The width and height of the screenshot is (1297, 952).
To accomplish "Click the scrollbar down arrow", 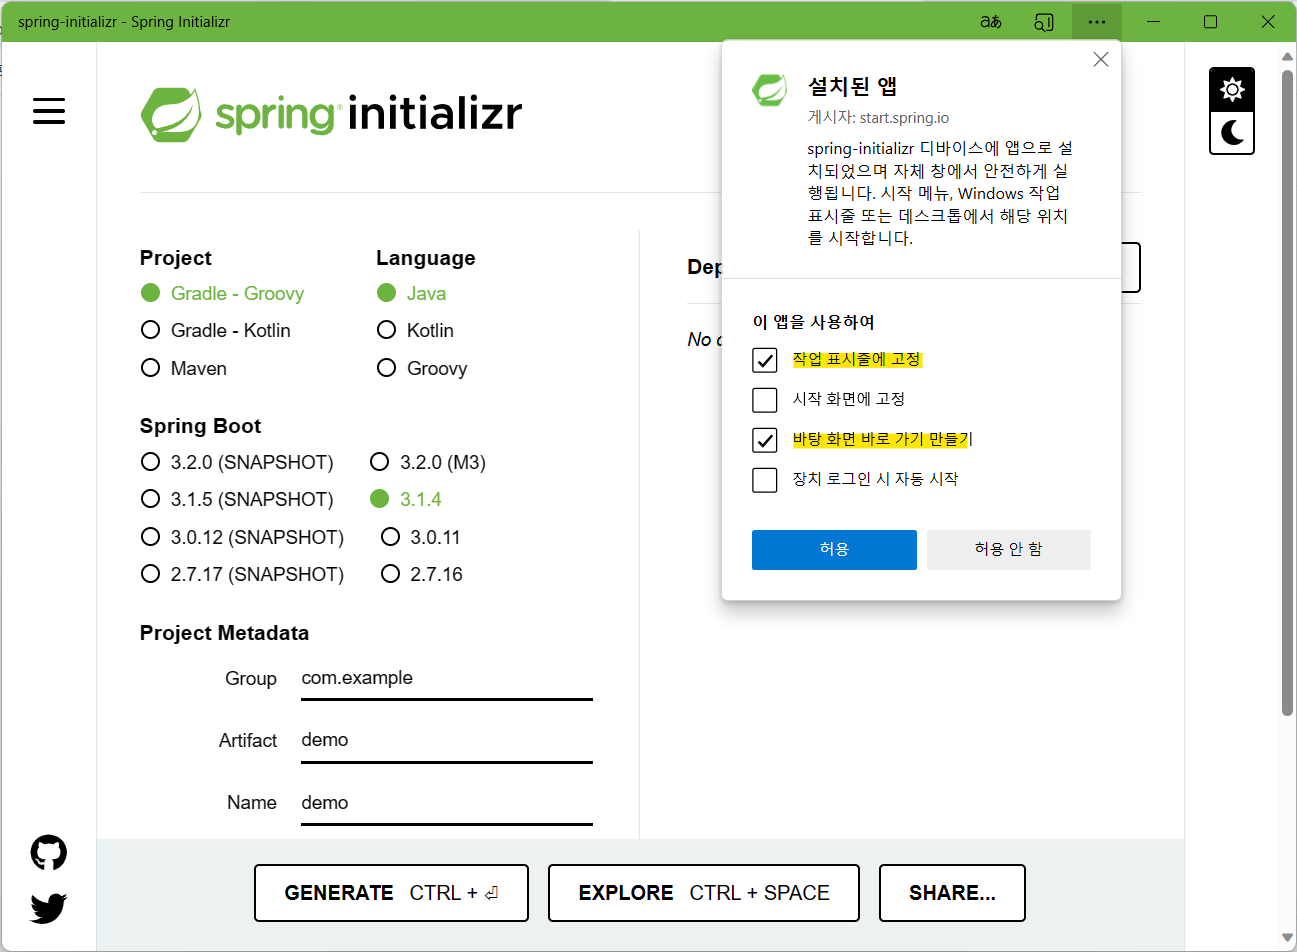I will 1288,938.
